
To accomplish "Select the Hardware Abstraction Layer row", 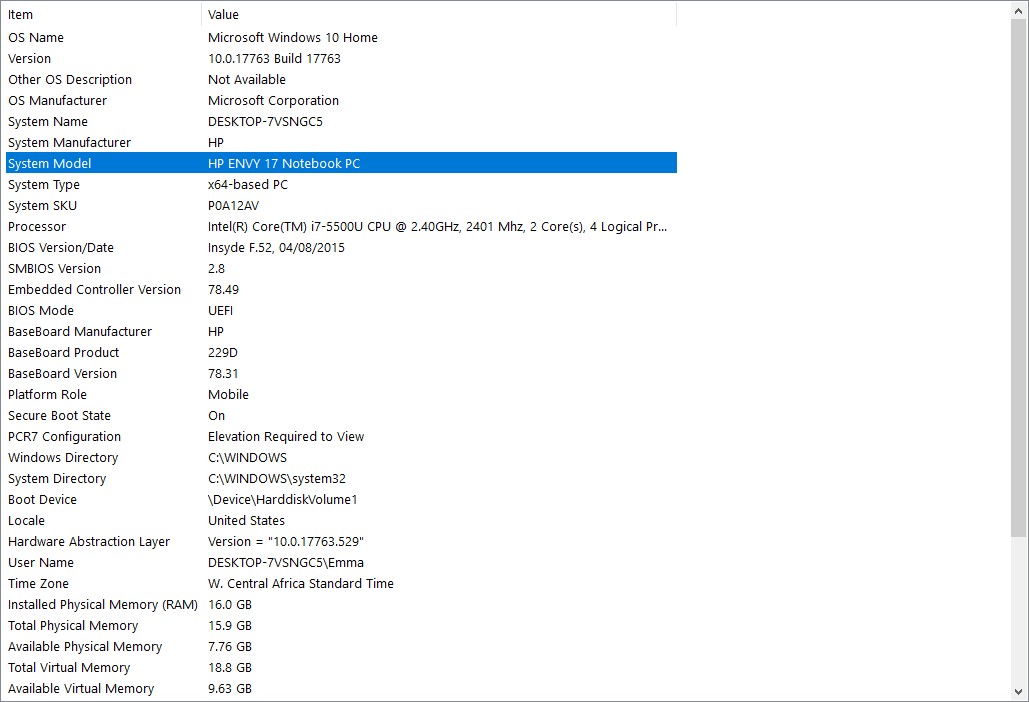I will [341, 541].
